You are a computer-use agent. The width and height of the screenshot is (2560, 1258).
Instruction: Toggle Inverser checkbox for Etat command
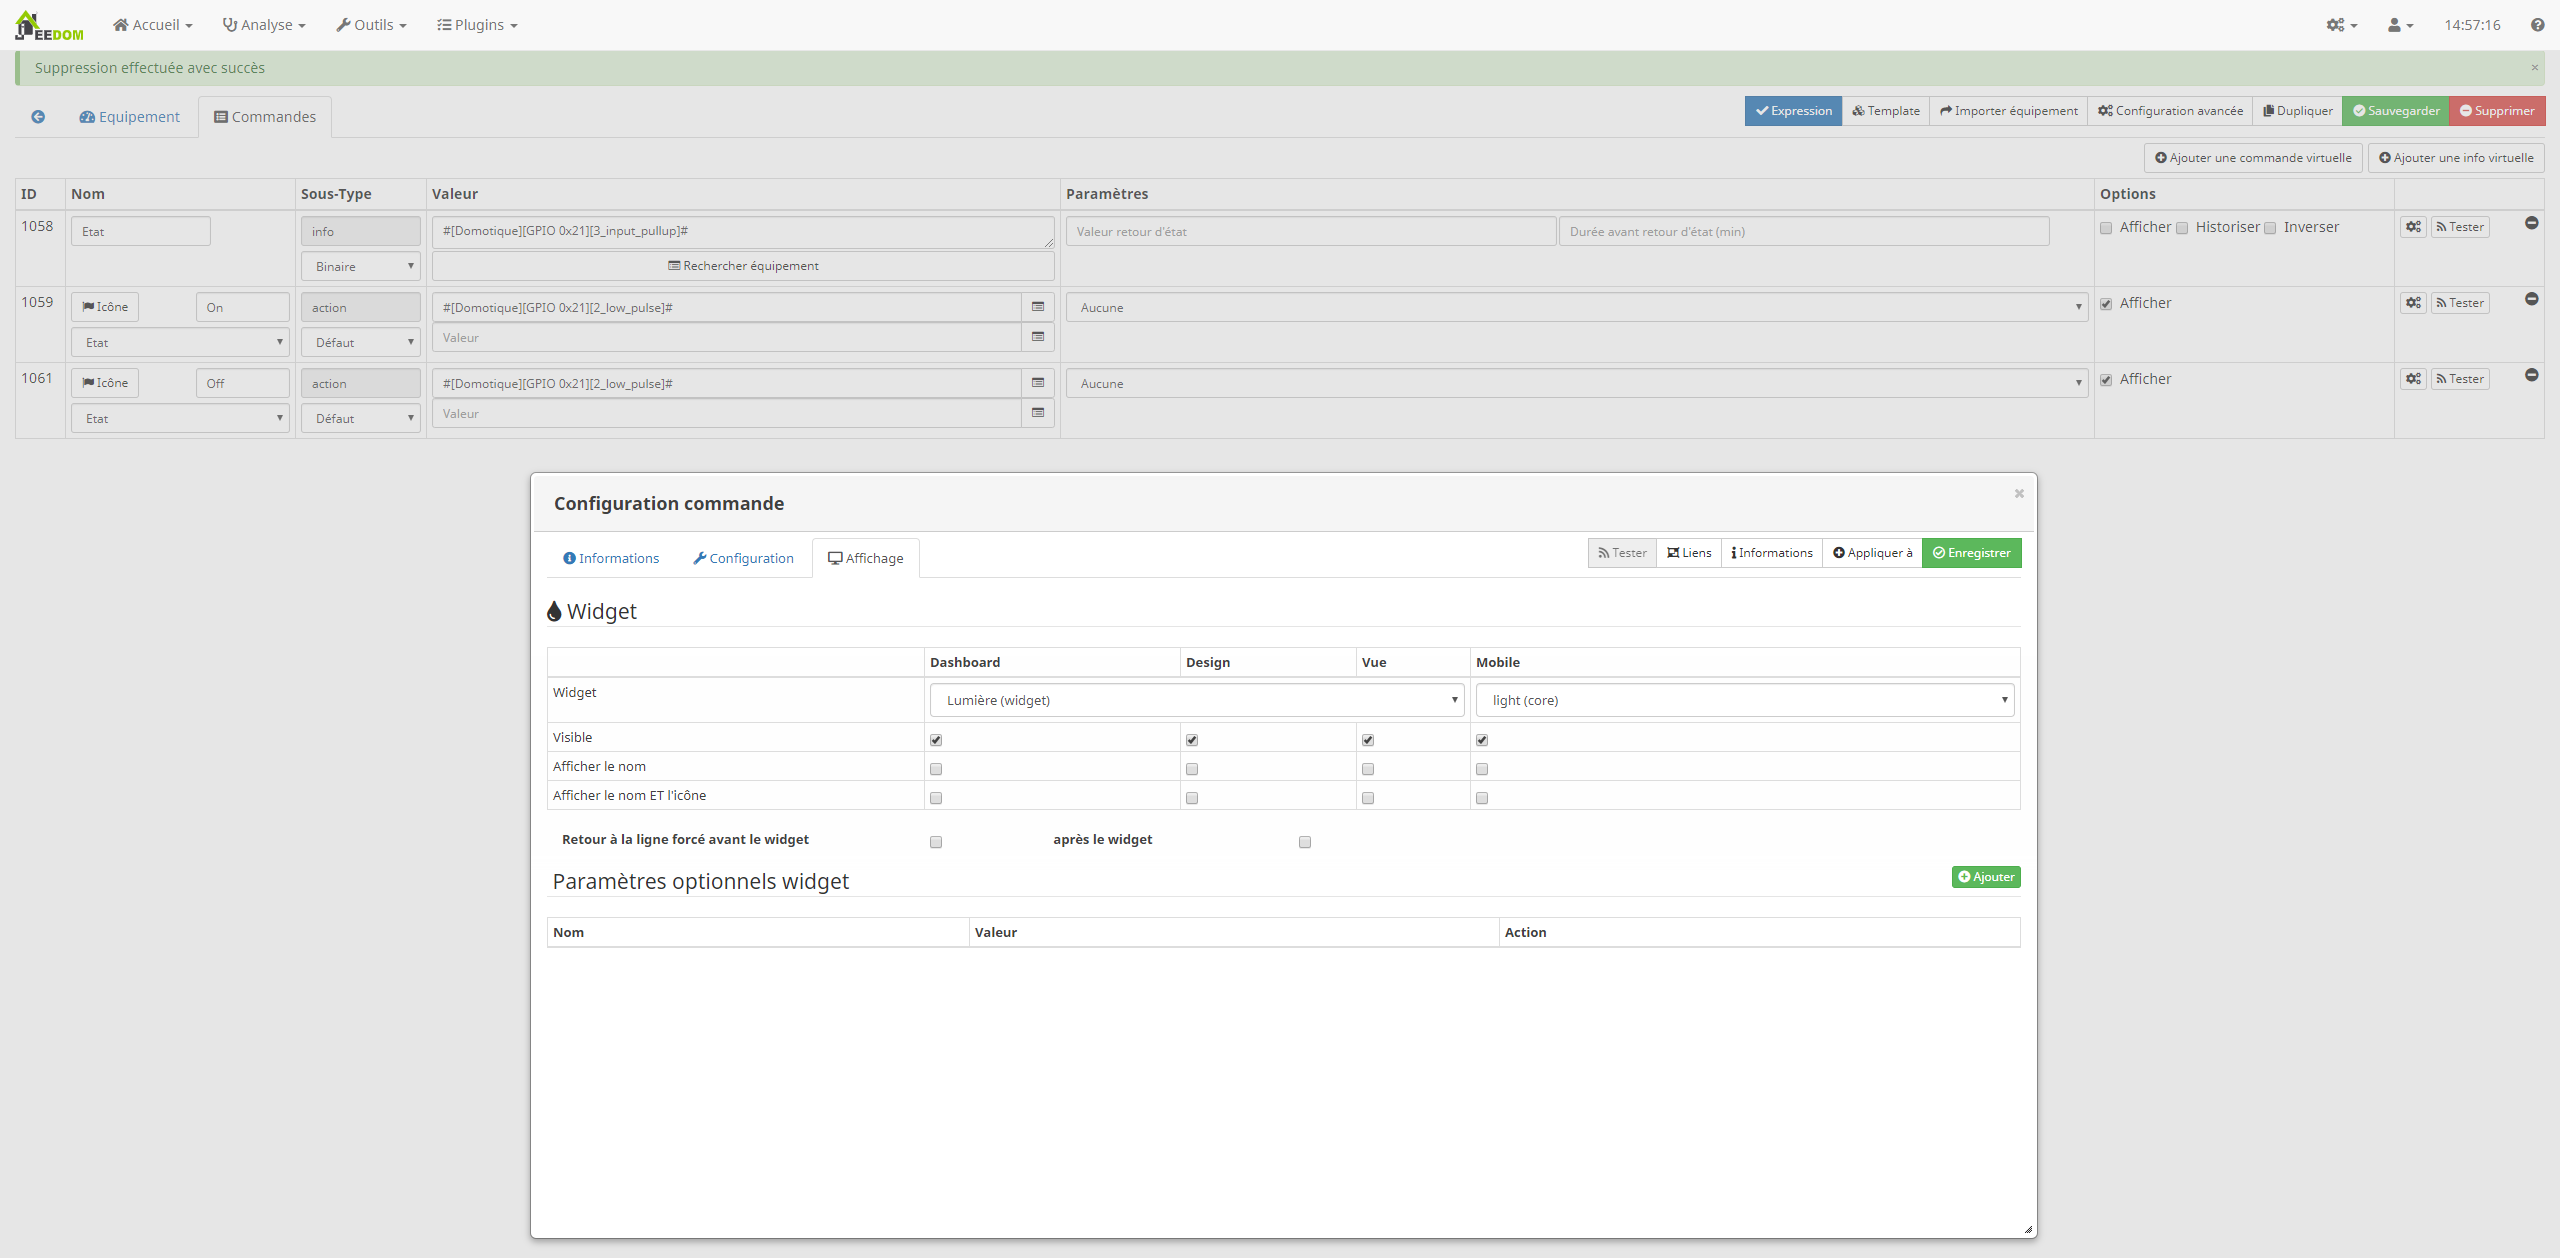click(2270, 228)
